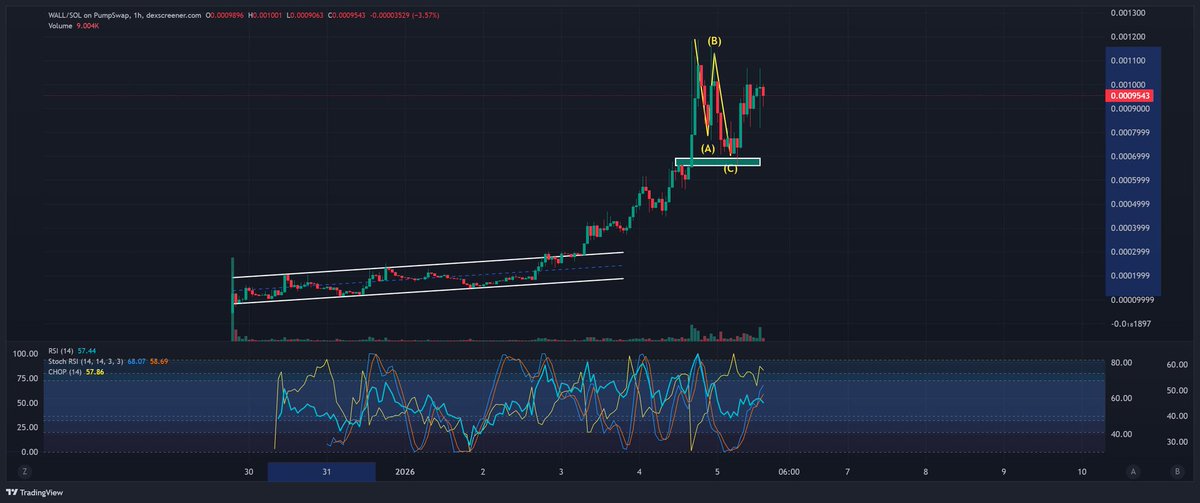Click the 2026 label on the time axis
1200x503 pixels.
tap(404, 471)
